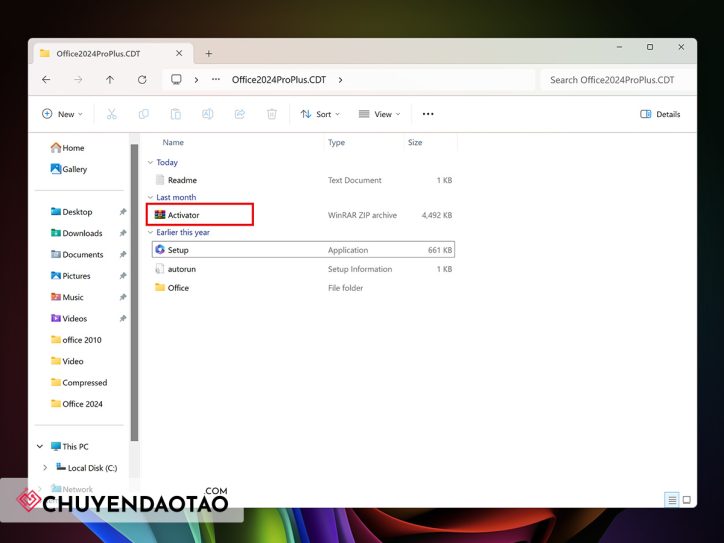Go up one folder level
Viewport: 724px width, 543px height.
(x=110, y=80)
